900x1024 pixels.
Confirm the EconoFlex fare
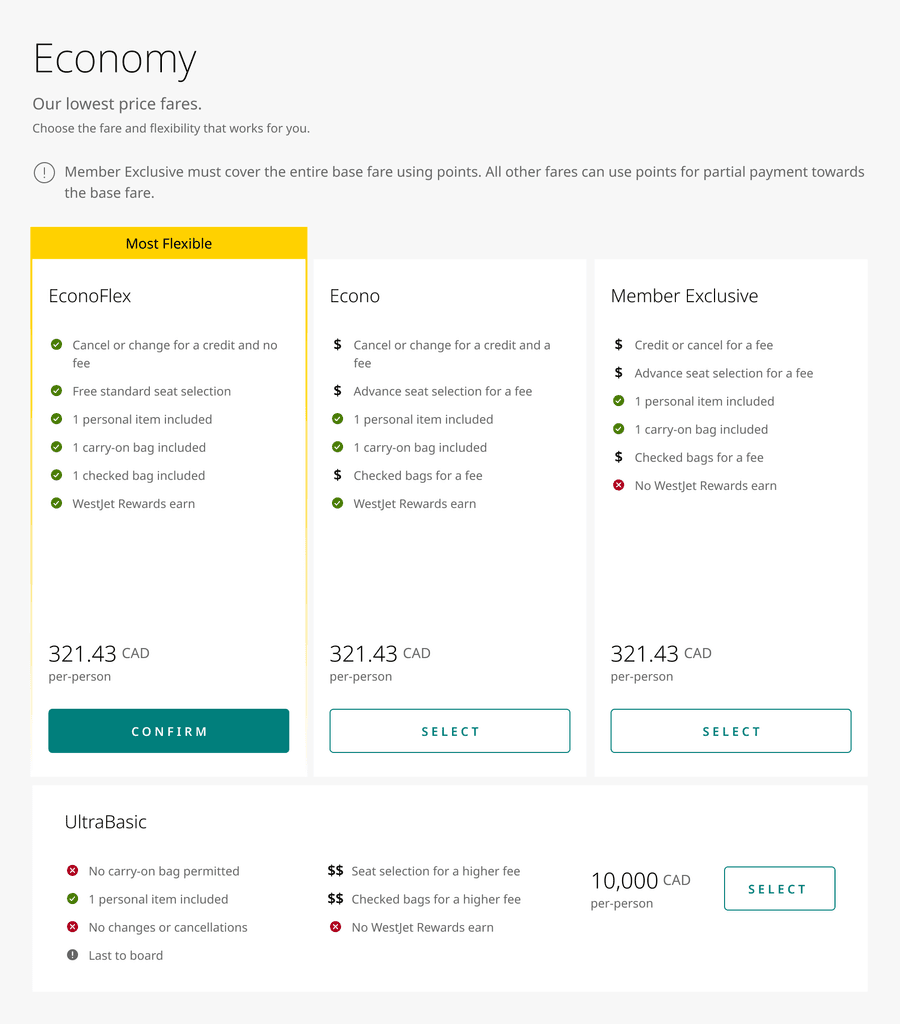coord(169,731)
